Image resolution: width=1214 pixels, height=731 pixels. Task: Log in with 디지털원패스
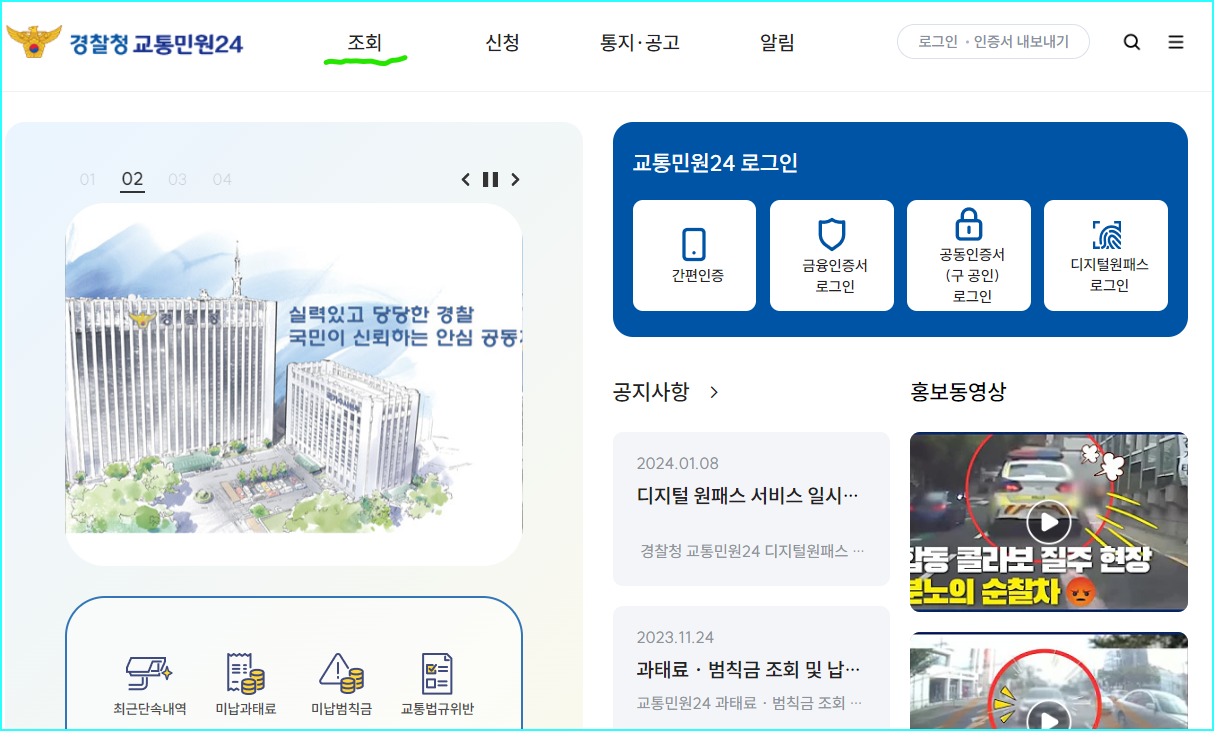(1106, 255)
